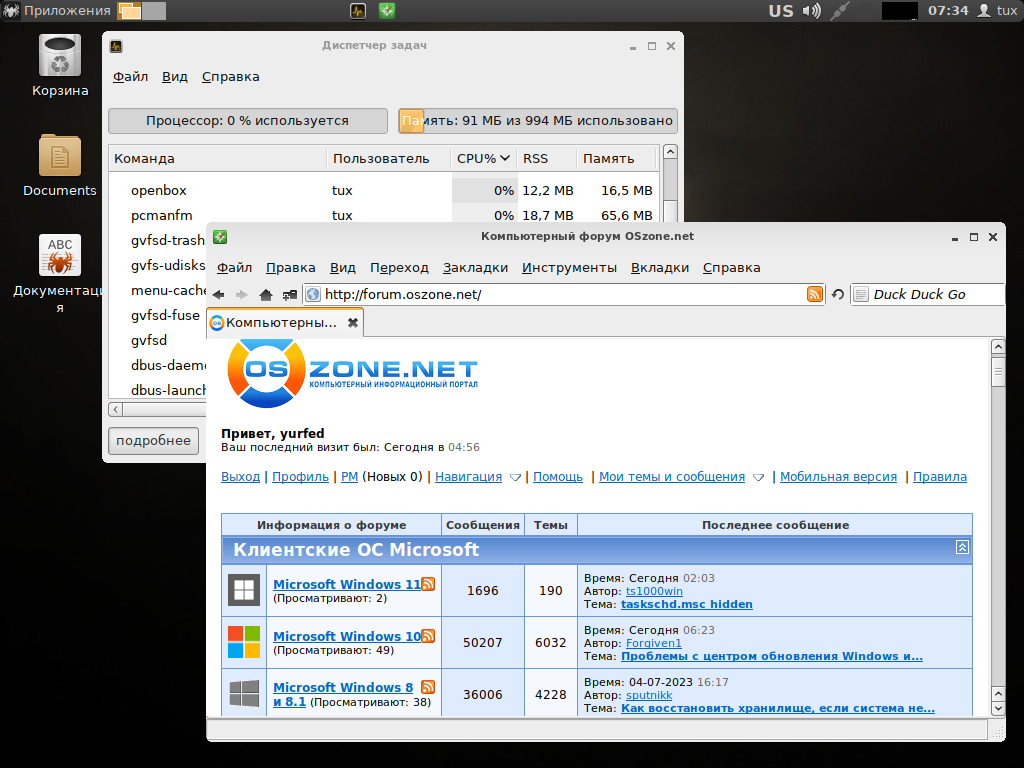Click the Windows 8 gray logo icon
The image size is (1024, 768).
[x=244, y=694]
